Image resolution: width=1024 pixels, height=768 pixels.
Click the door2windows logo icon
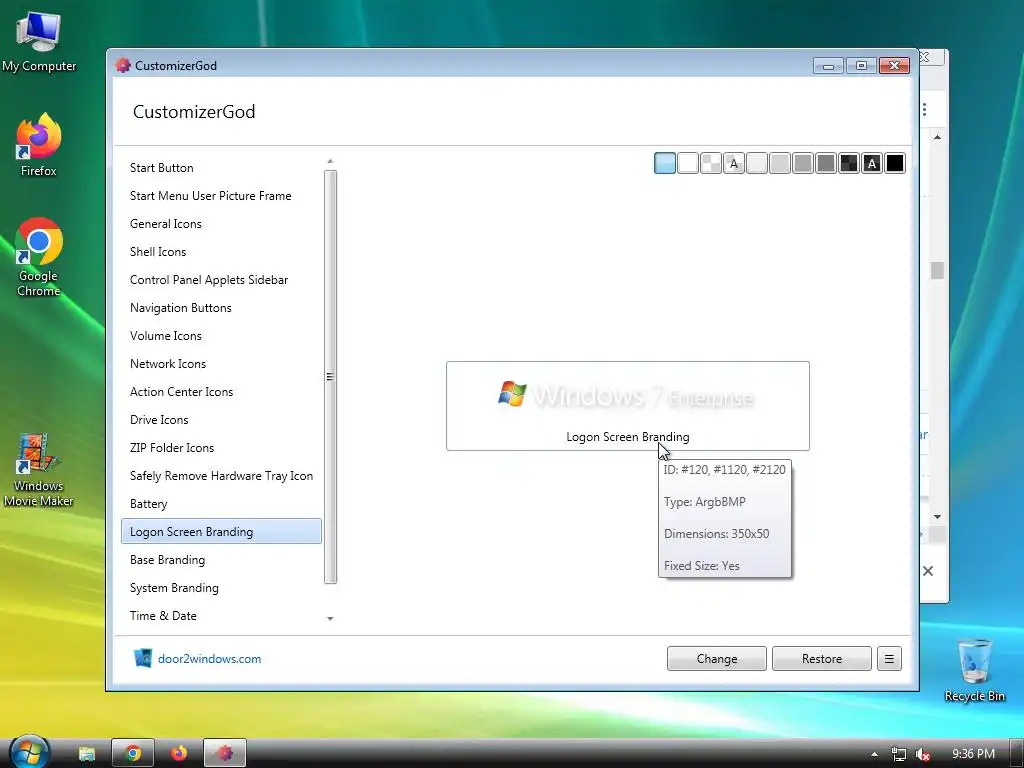pos(142,658)
